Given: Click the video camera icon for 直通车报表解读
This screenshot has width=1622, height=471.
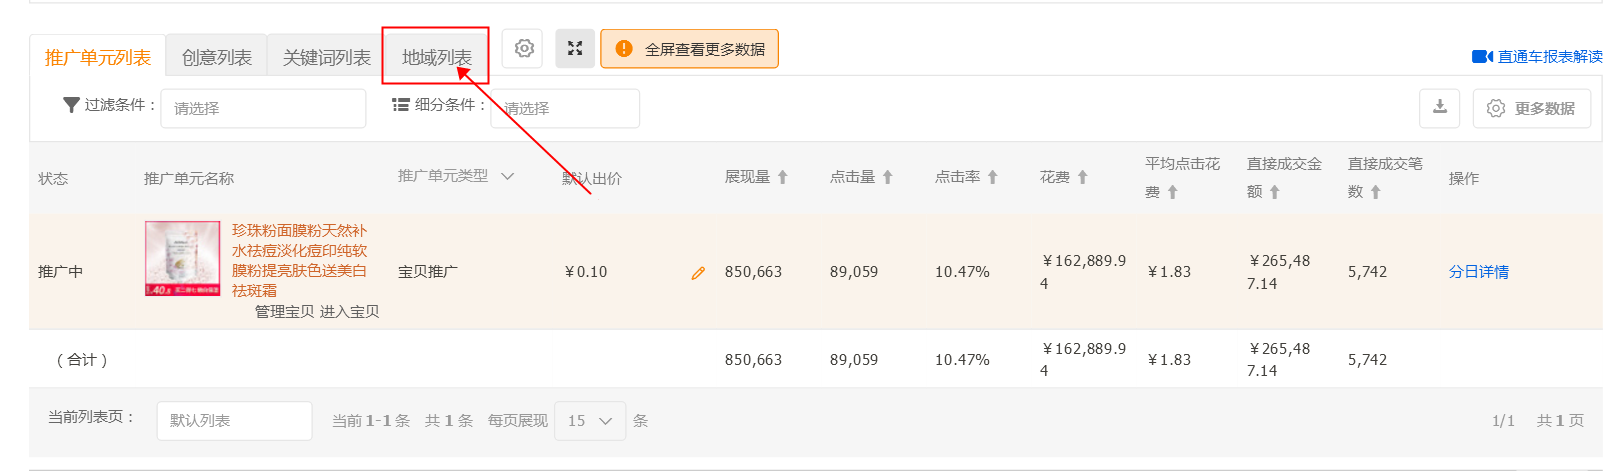Looking at the screenshot, I should coord(1482,57).
